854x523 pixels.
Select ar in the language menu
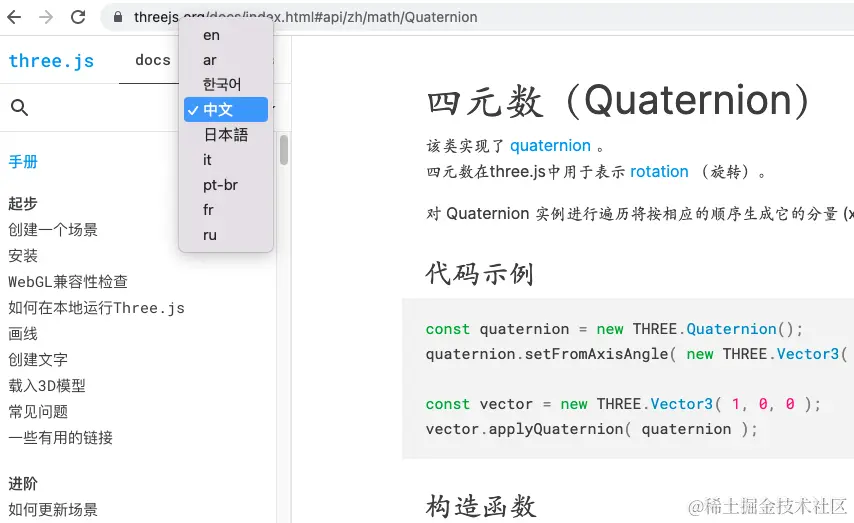click(x=226, y=60)
